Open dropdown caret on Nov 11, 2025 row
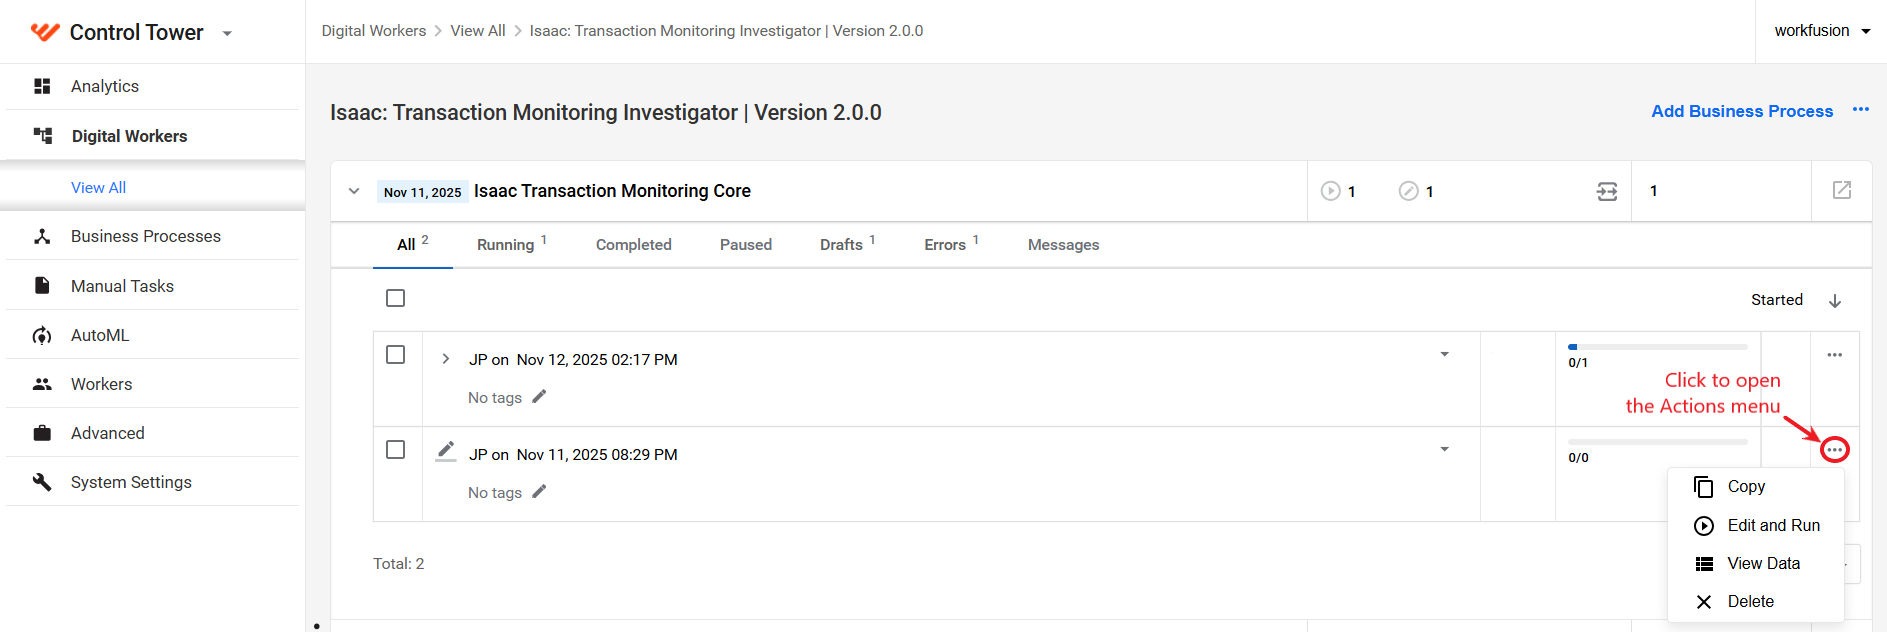 pos(1444,450)
